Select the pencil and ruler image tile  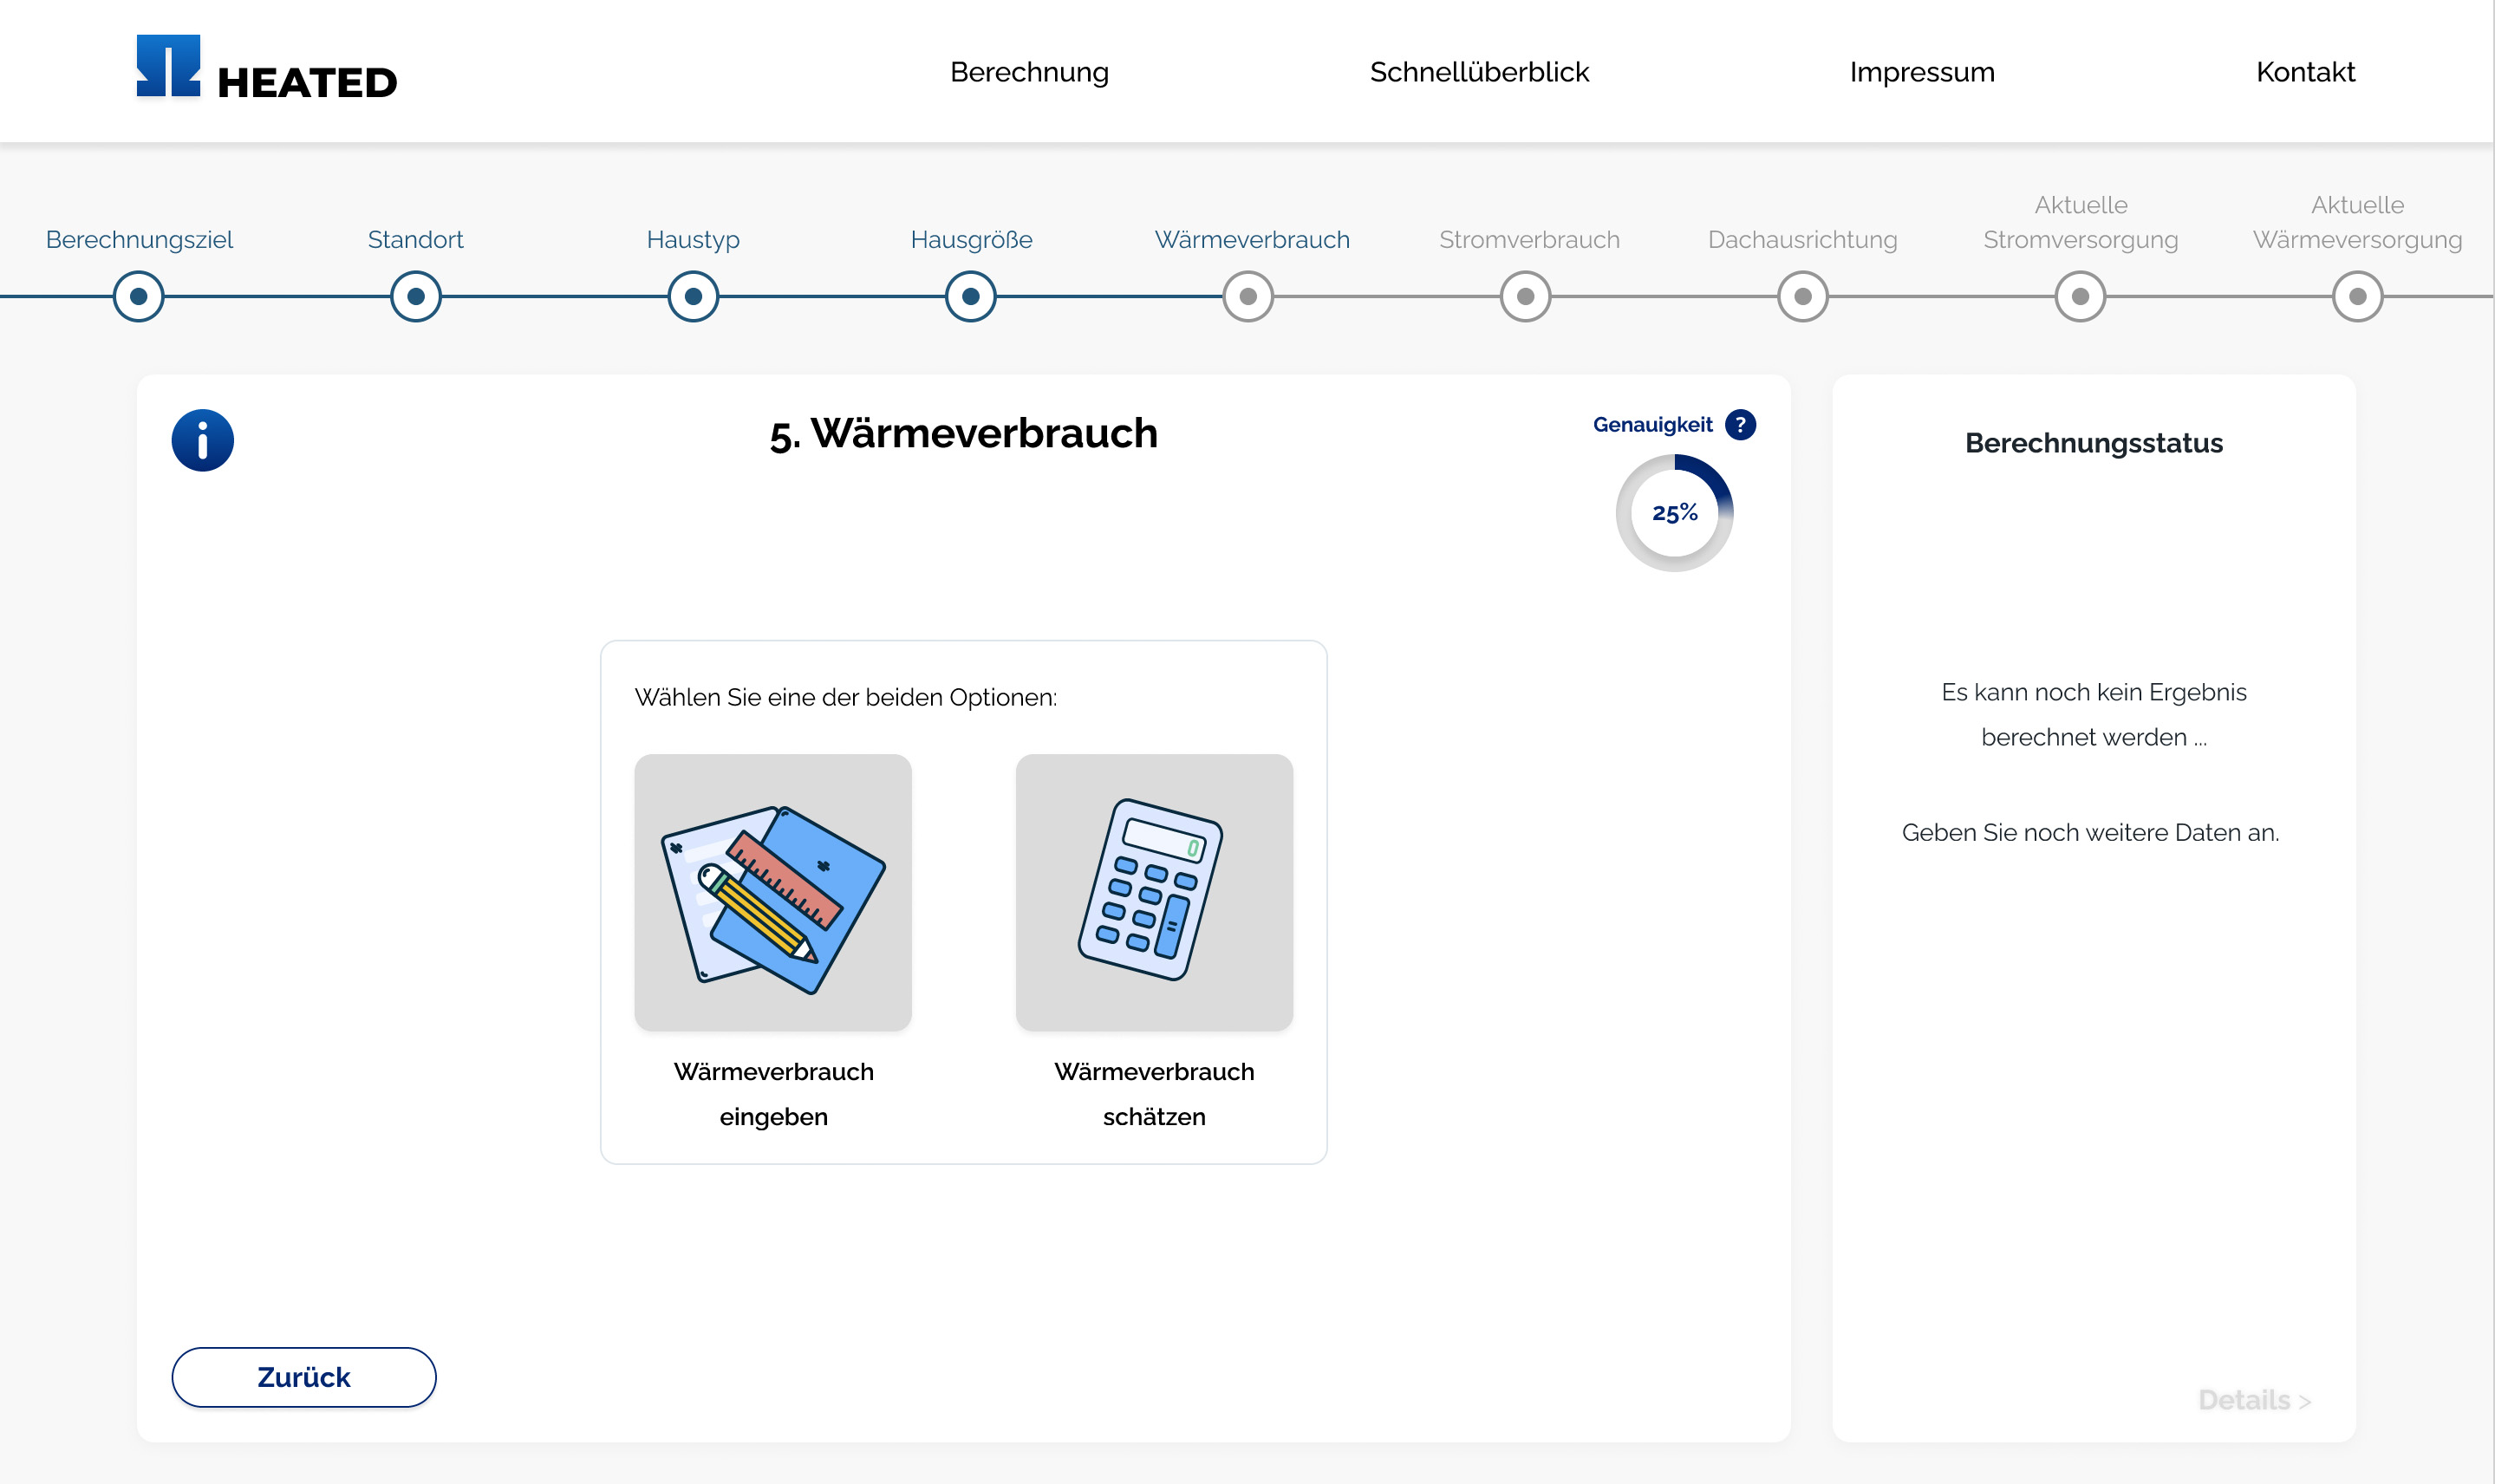[x=773, y=892]
